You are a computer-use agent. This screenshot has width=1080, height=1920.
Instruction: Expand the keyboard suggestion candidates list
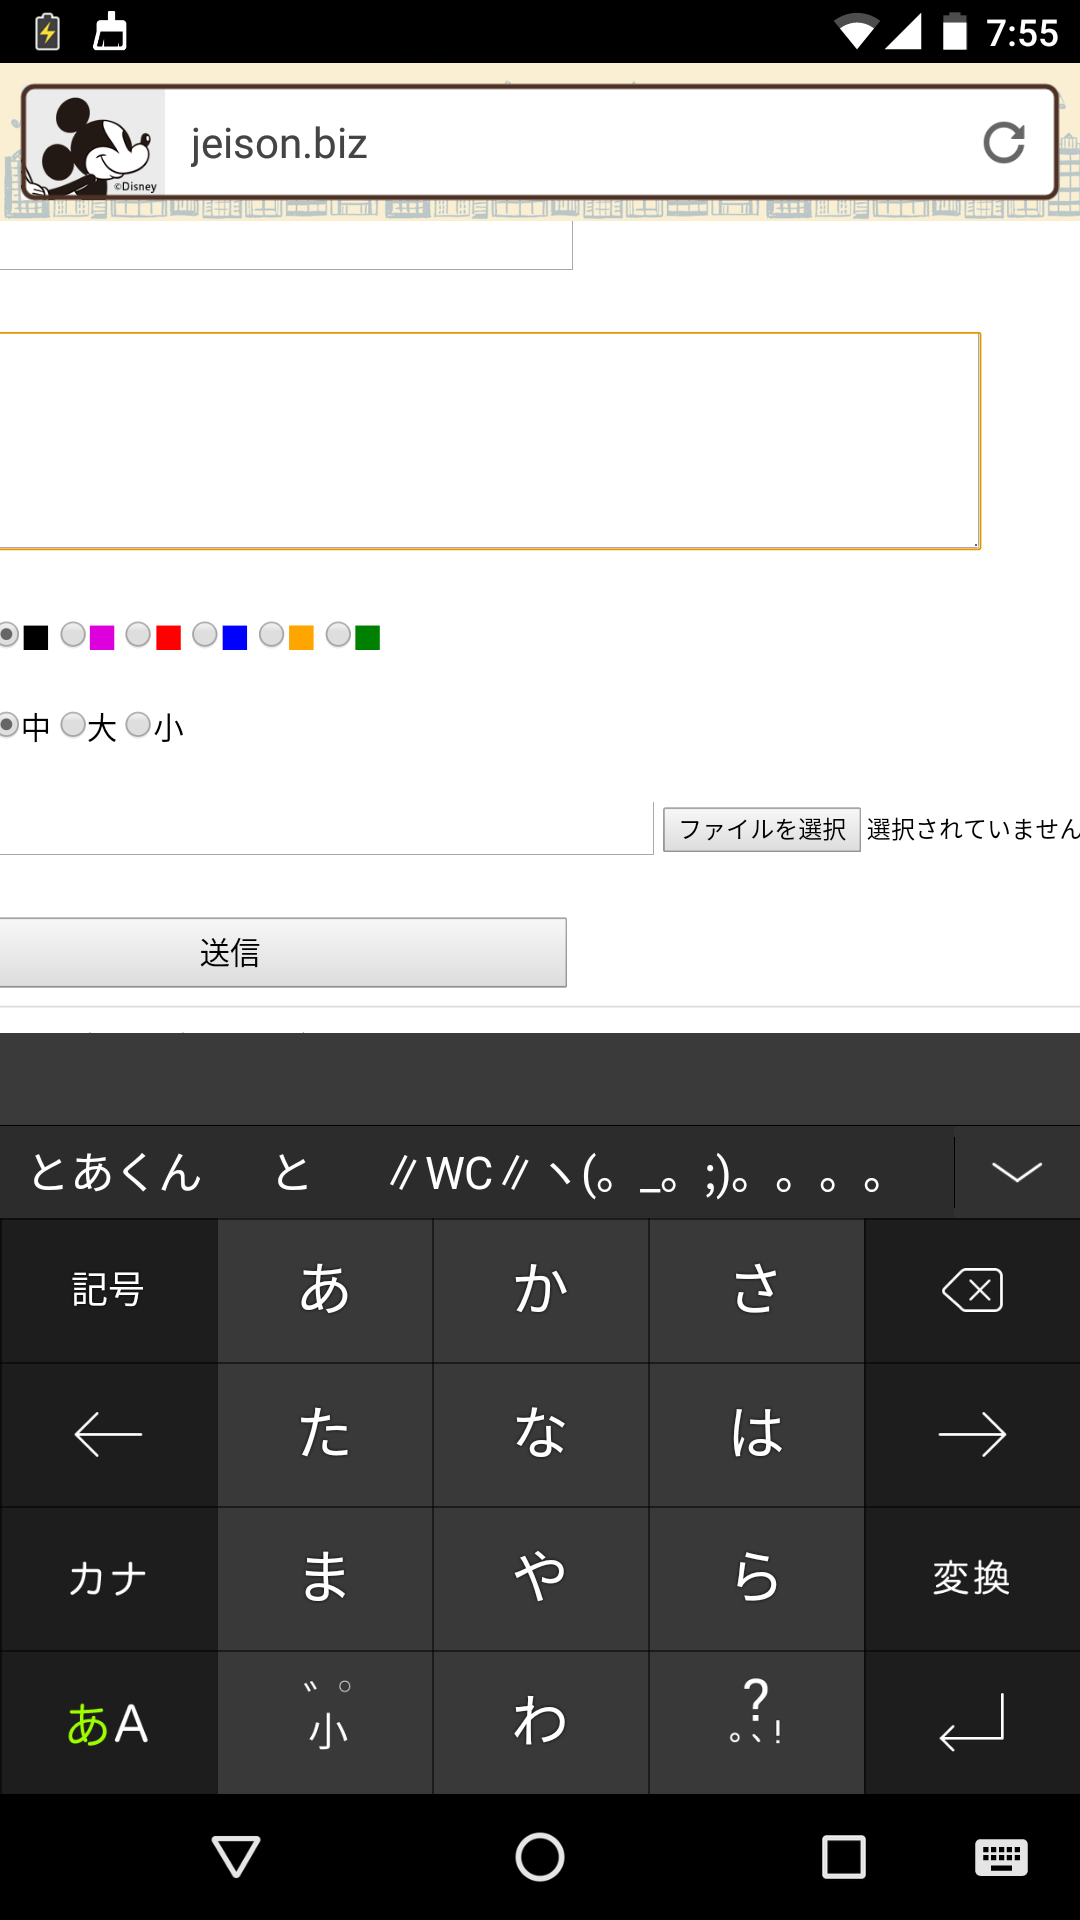coord(1017,1172)
